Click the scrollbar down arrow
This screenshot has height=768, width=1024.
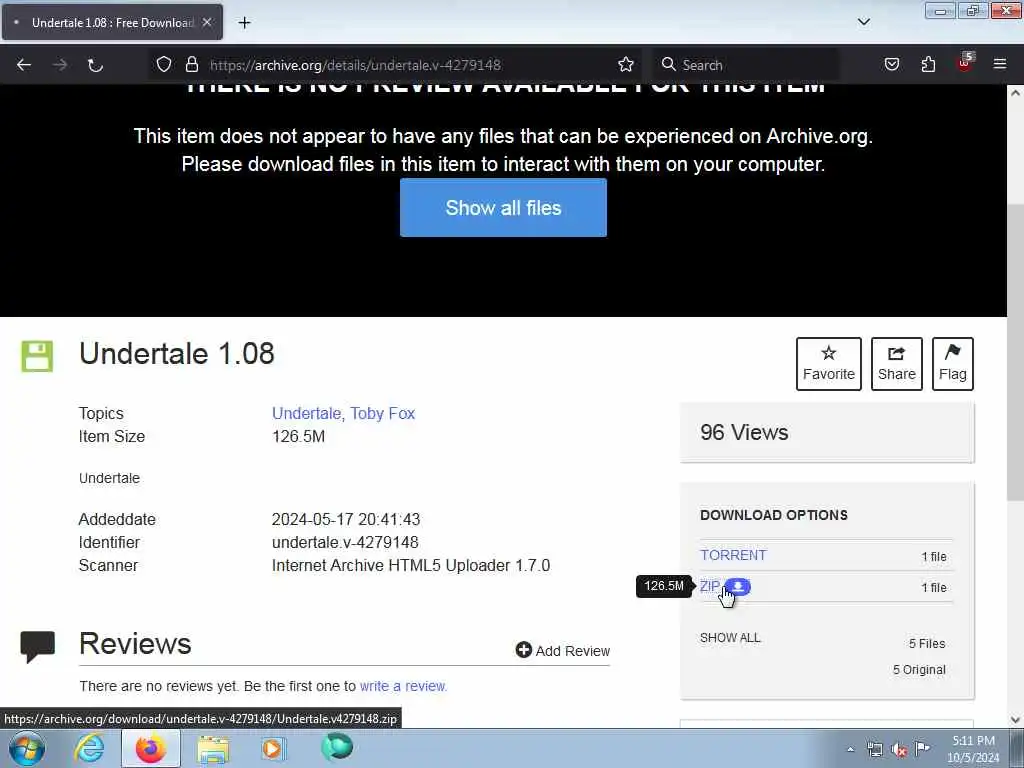click(x=1015, y=720)
